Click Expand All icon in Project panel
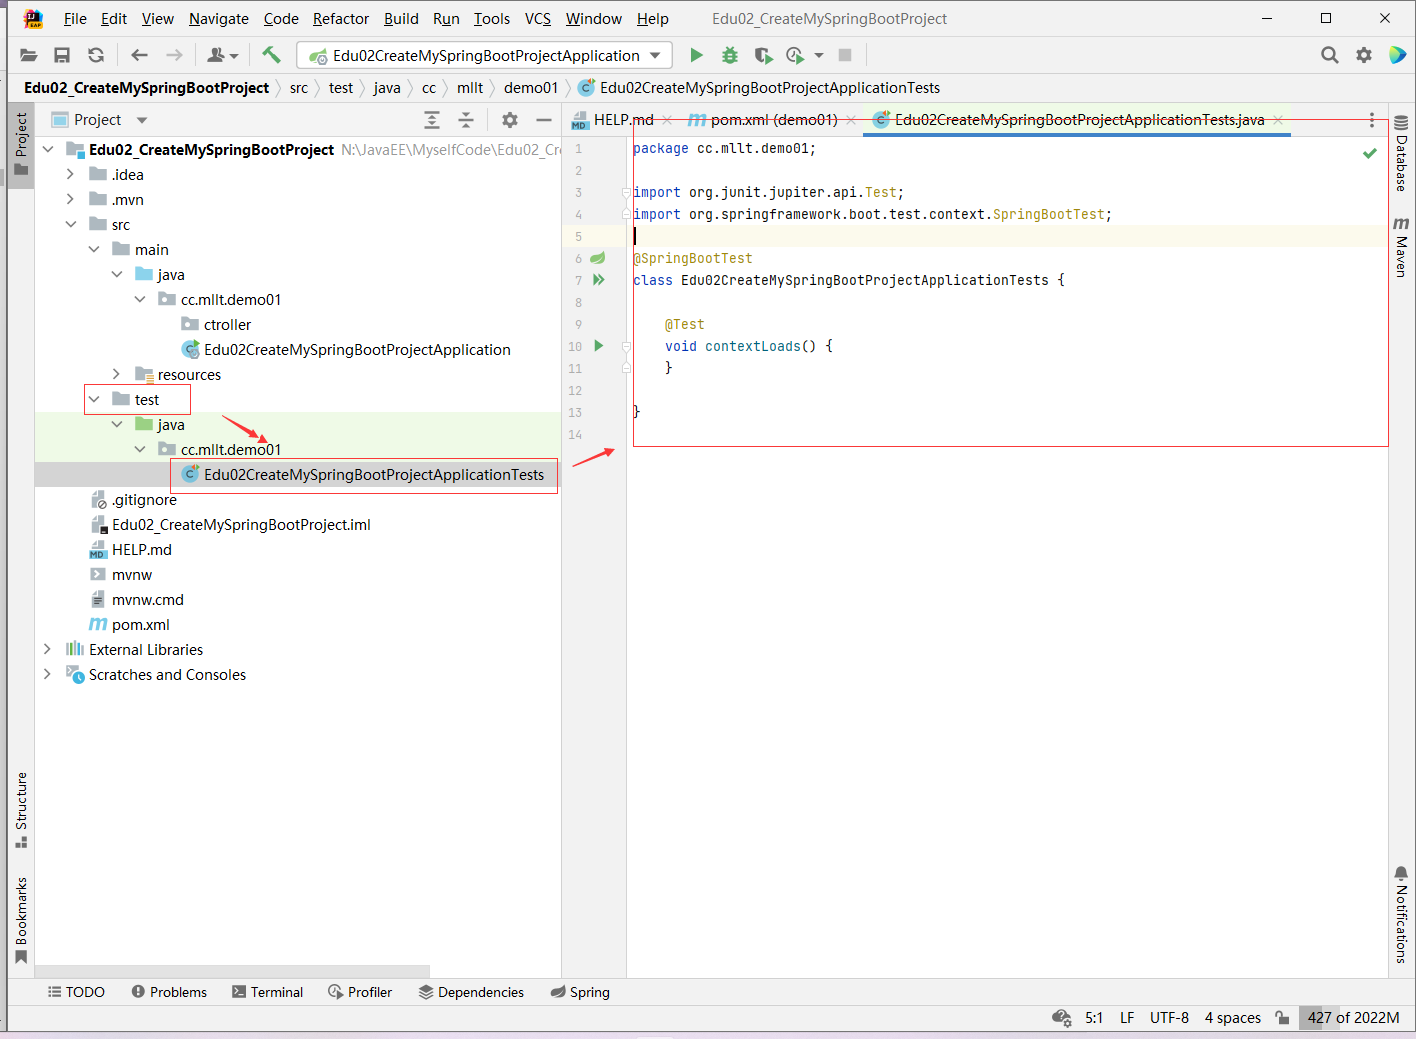The image size is (1416, 1039). point(432,120)
